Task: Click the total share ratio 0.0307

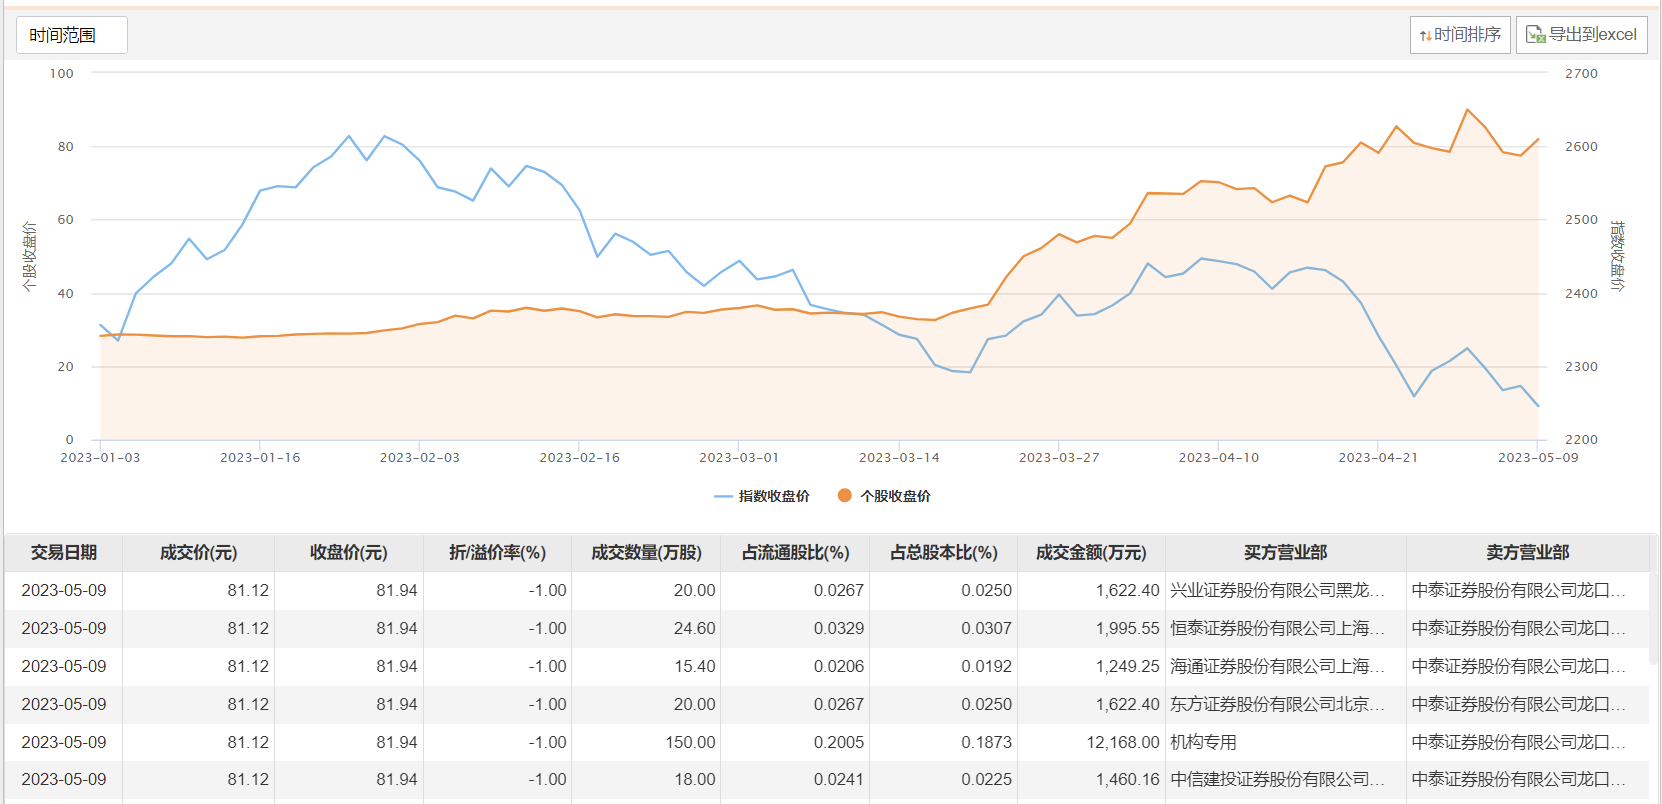Action: (x=986, y=629)
